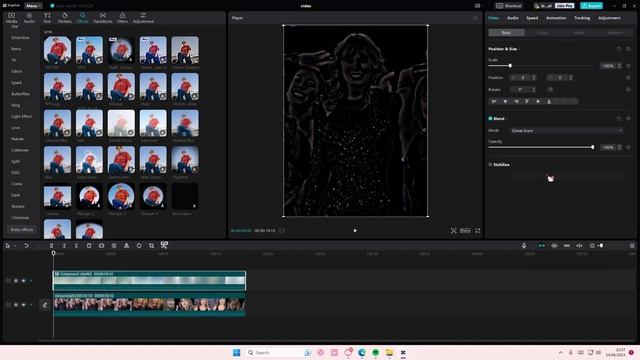
Task: Open the Shortcut button
Action: pyautogui.click(x=509, y=6)
